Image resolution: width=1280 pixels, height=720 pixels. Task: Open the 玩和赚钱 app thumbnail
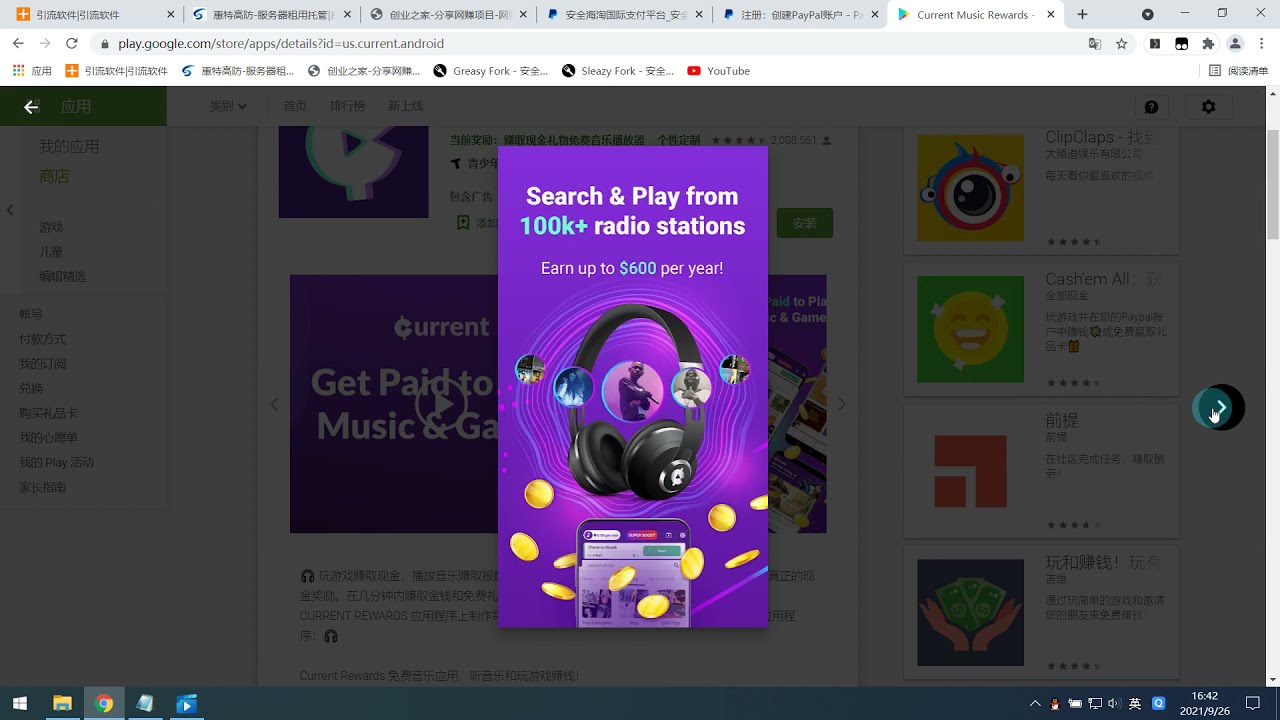pos(970,613)
